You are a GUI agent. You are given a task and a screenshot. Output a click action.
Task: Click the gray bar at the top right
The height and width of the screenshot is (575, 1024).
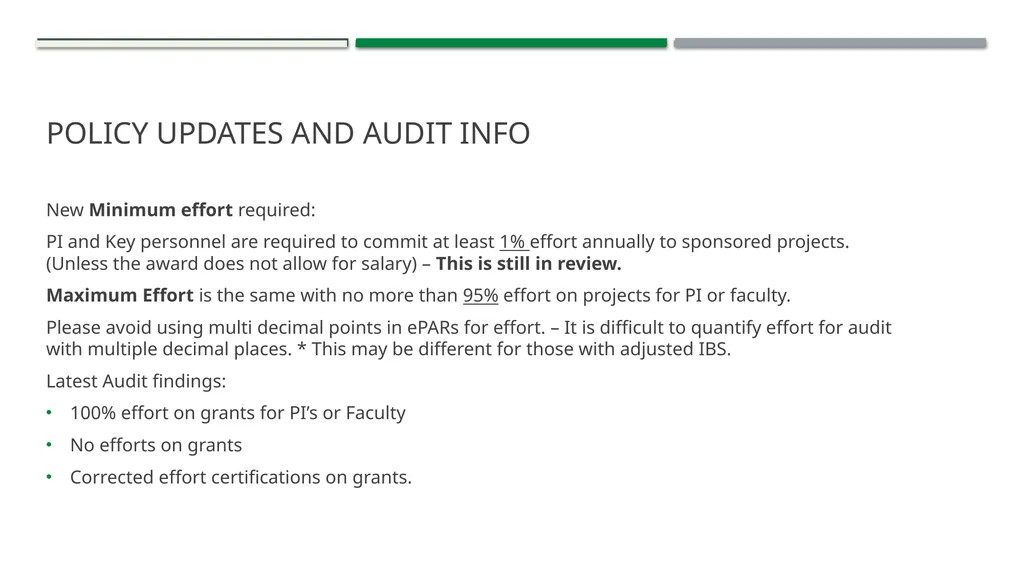pyautogui.click(x=830, y=43)
